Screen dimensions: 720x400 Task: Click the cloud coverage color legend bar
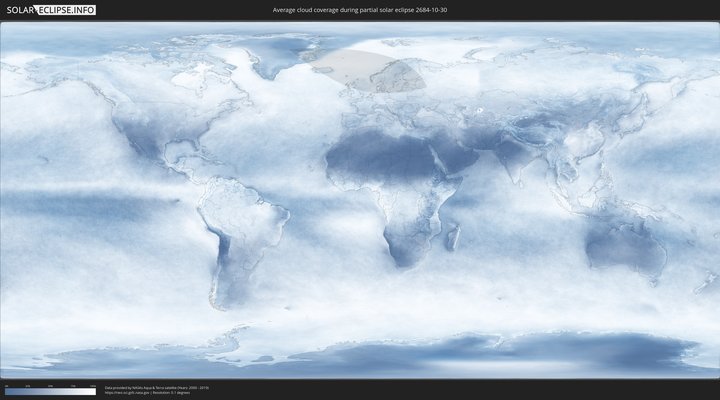(x=50, y=391)
